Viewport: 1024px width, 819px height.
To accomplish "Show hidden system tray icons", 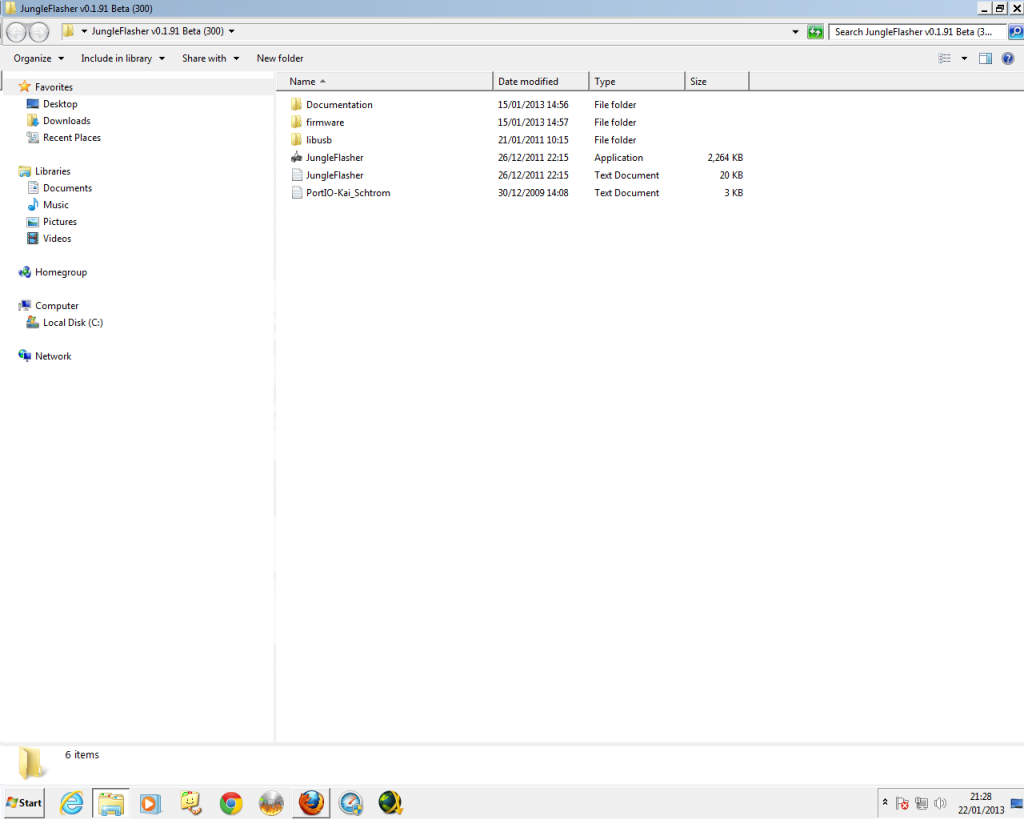I will [885, 803].
